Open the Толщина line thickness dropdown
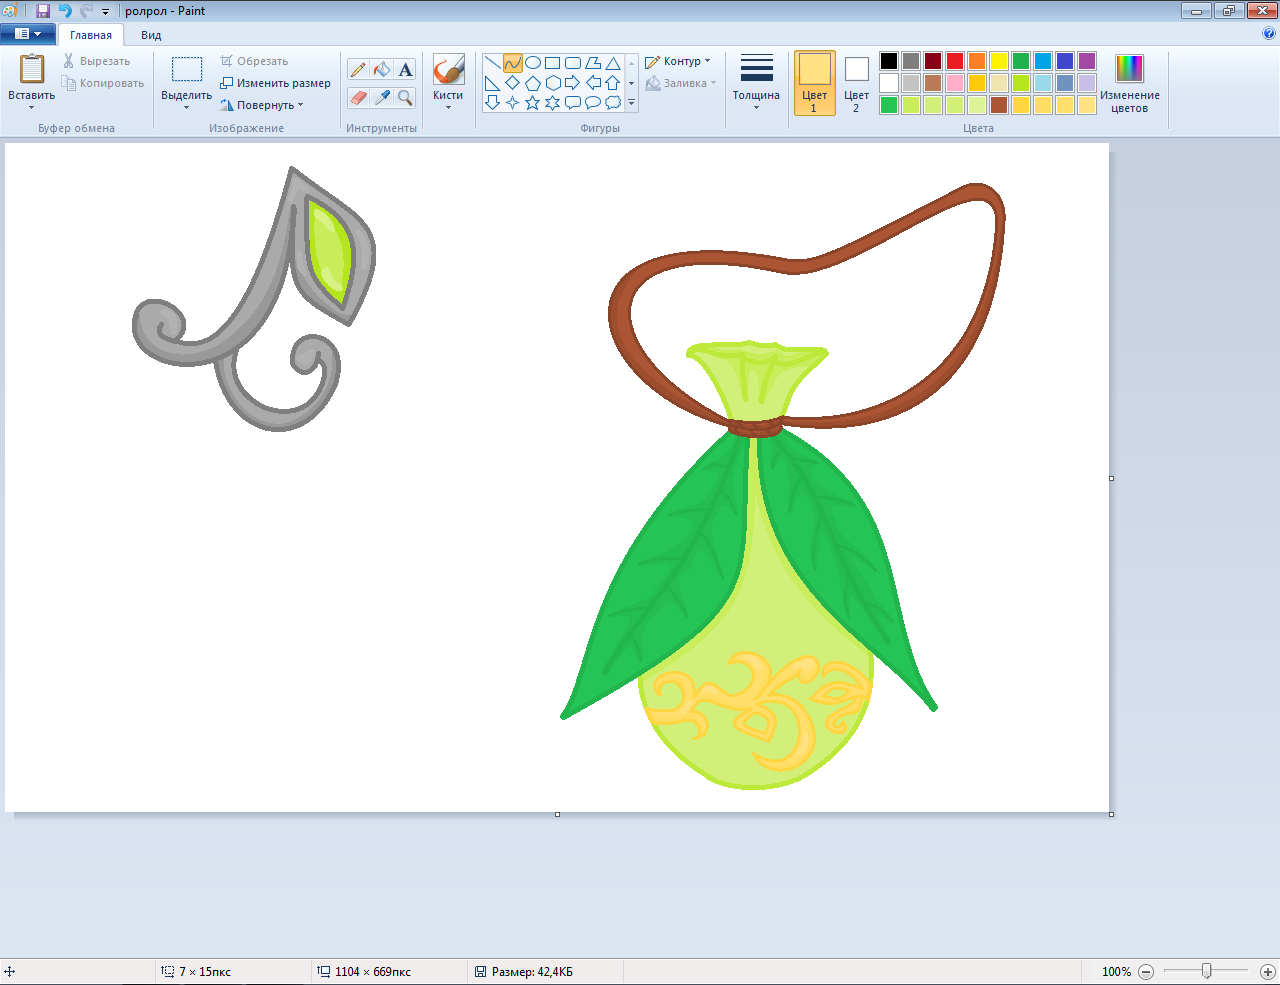Screen dimensions: 1280x985 [x=756, y=82]
